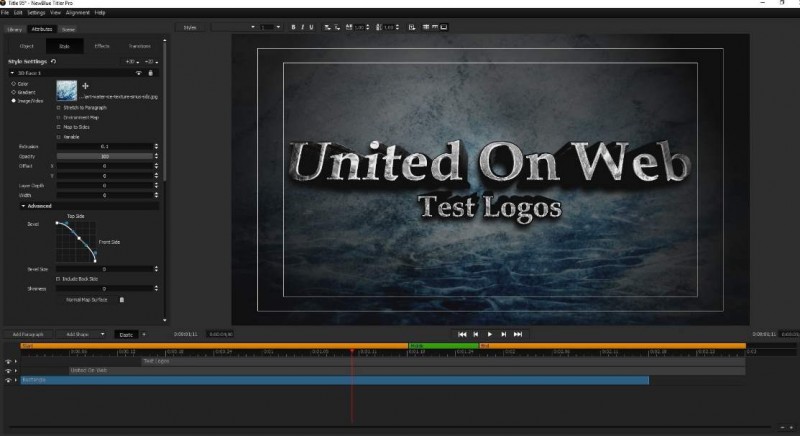Toggle visibility of 3D Face 1 style layer
The height and width of the screenshot is (436, 800).
click(x=138, y=73)
